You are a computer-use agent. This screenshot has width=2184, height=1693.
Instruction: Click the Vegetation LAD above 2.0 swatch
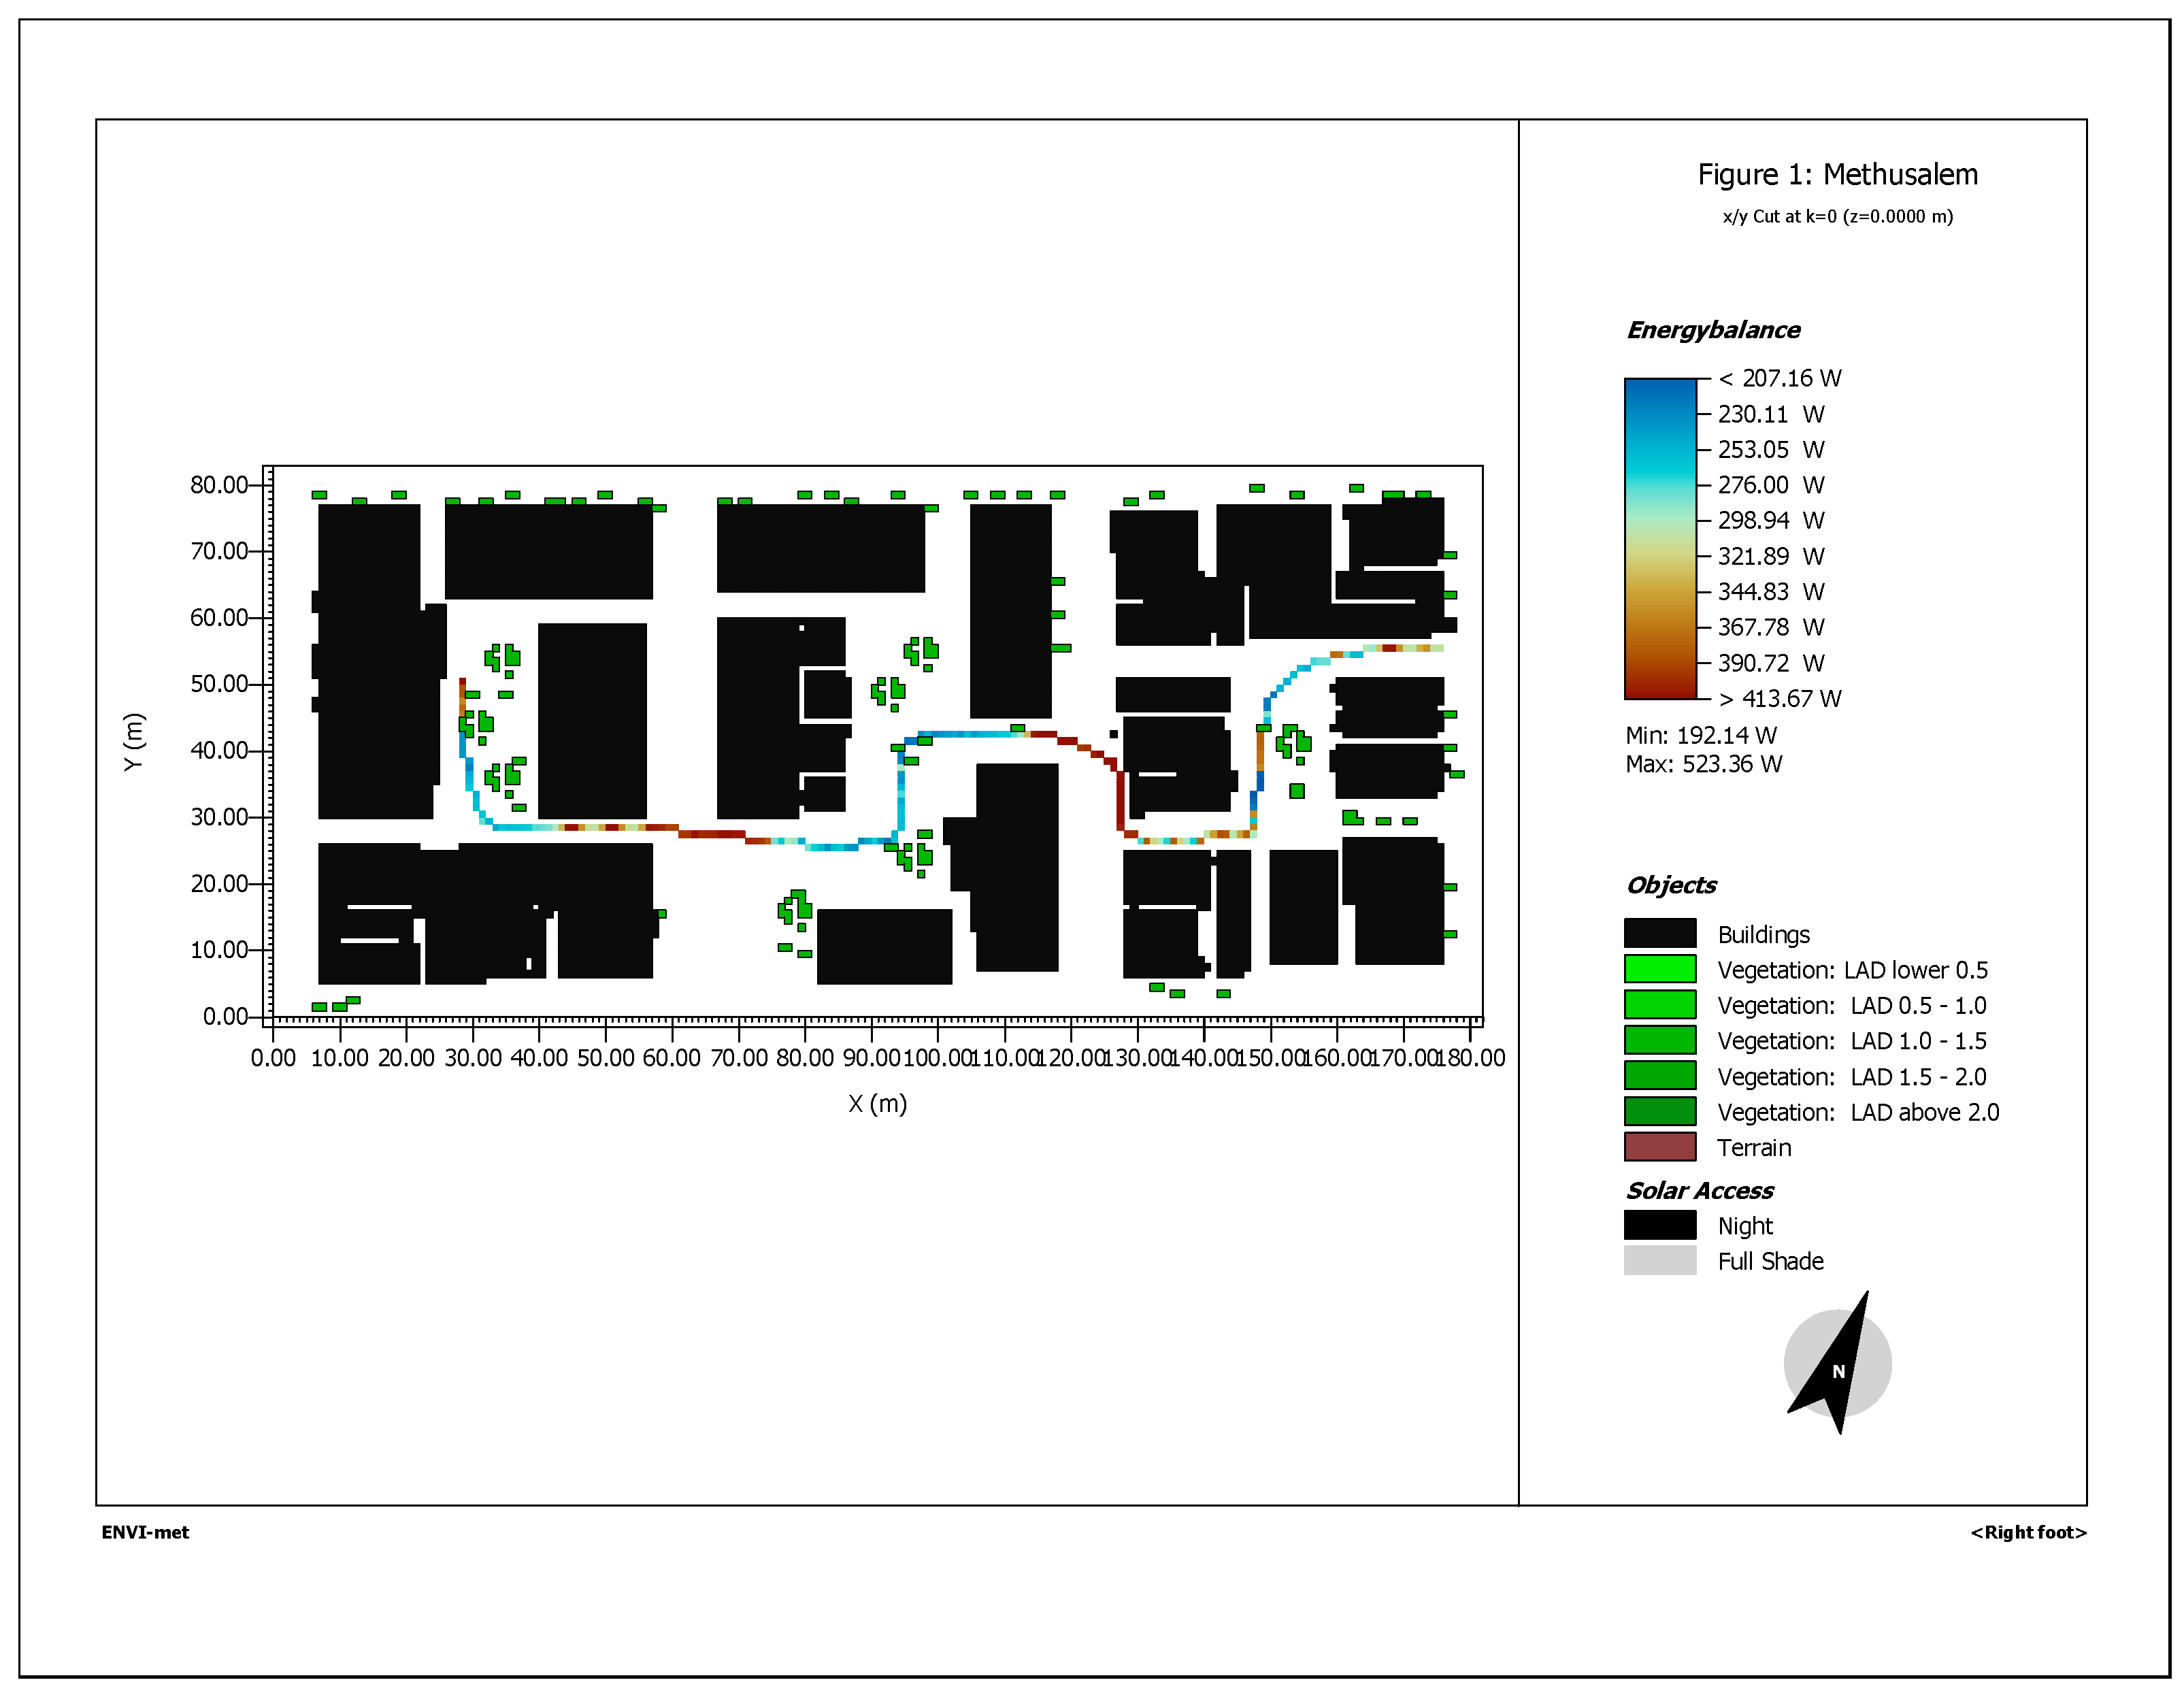1659,1111
